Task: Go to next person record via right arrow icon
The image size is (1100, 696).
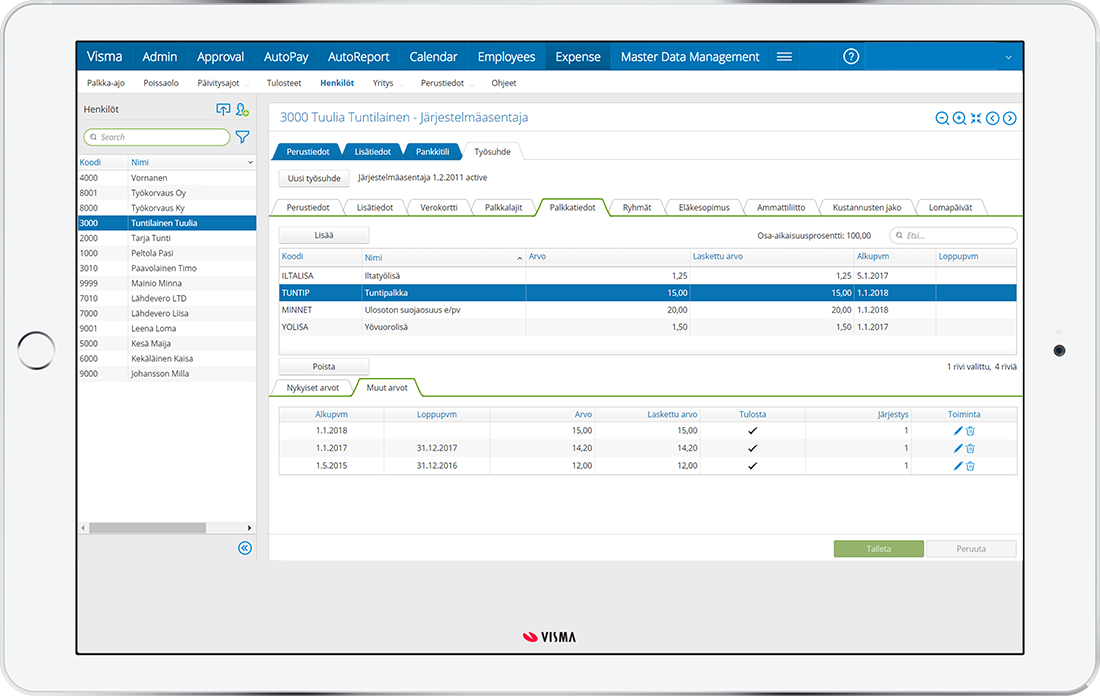Action: [x=1010, y=118]
